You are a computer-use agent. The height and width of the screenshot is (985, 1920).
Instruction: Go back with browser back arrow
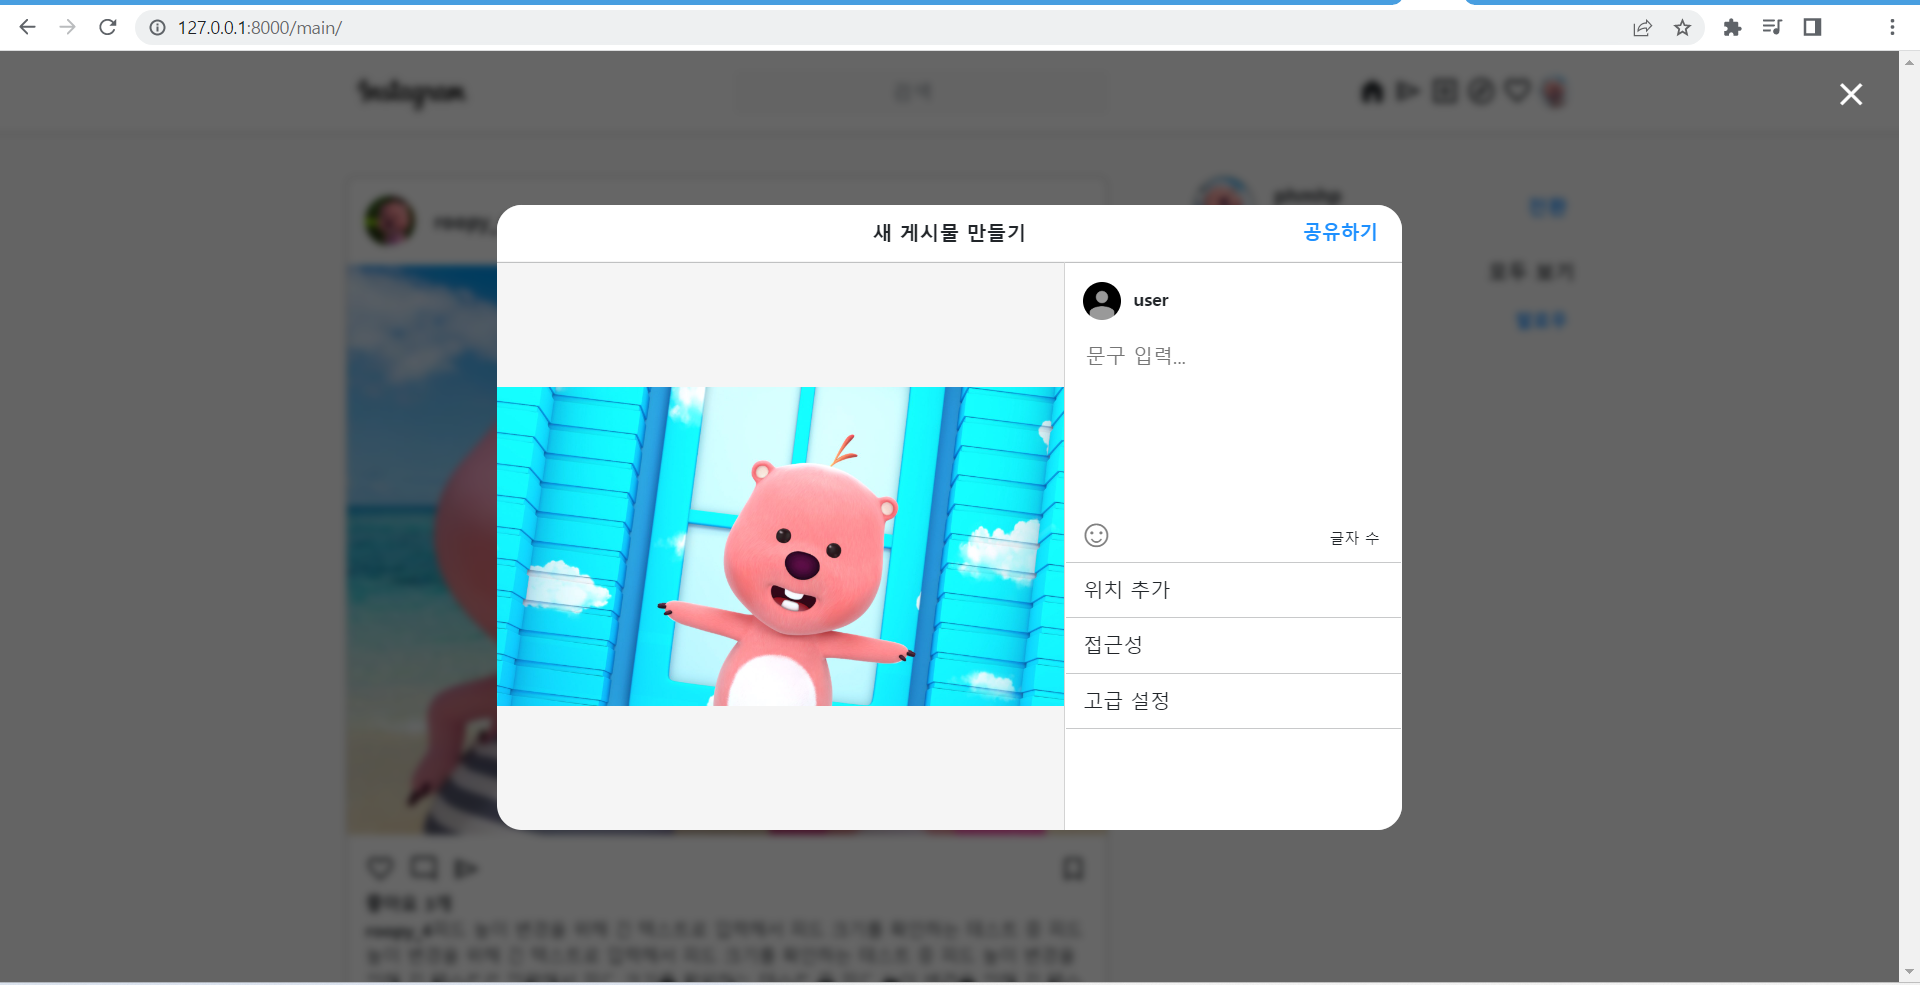point(27,27)
